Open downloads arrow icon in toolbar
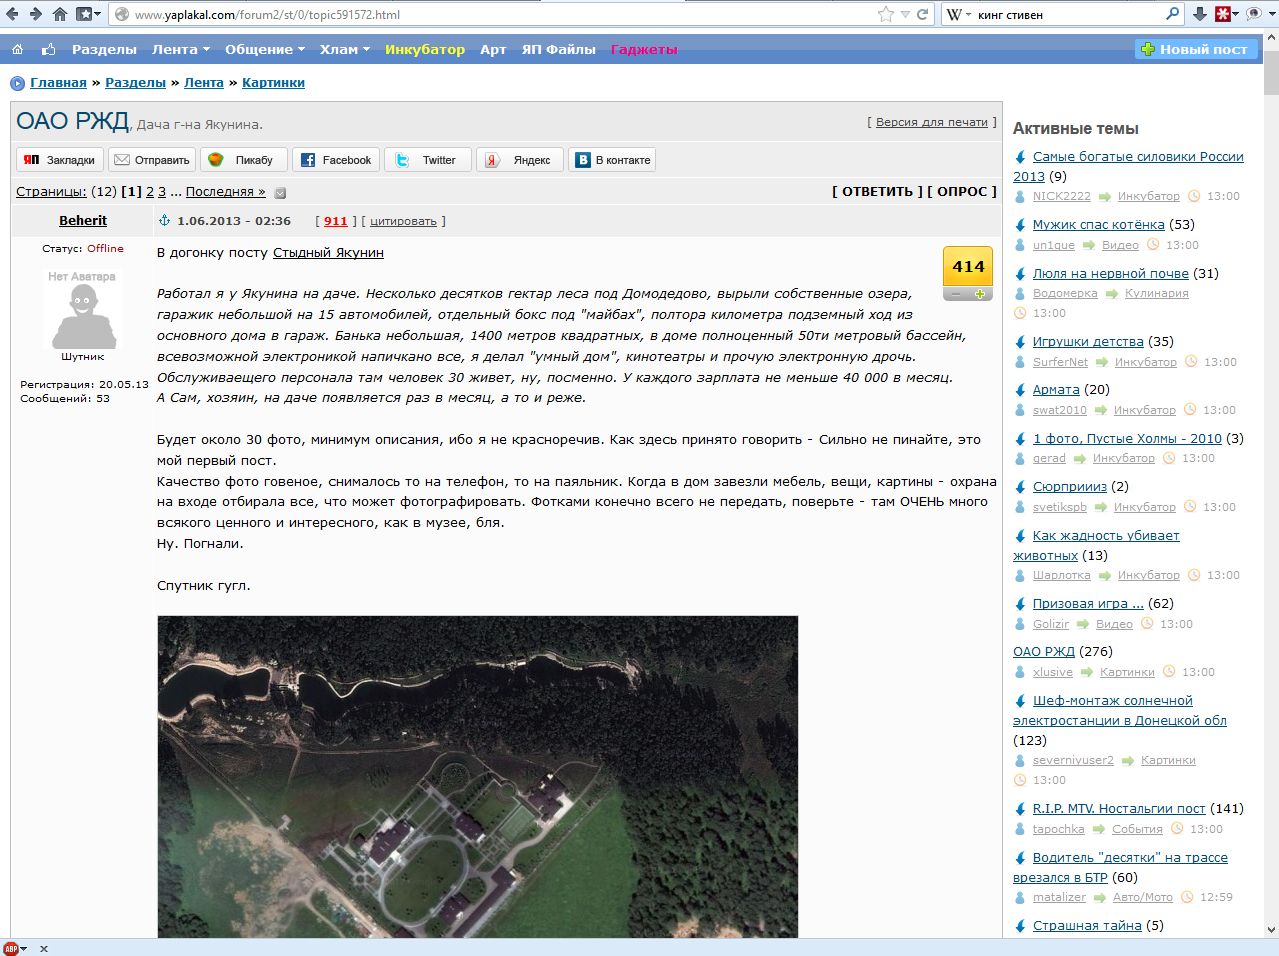 click(1200, 14)
